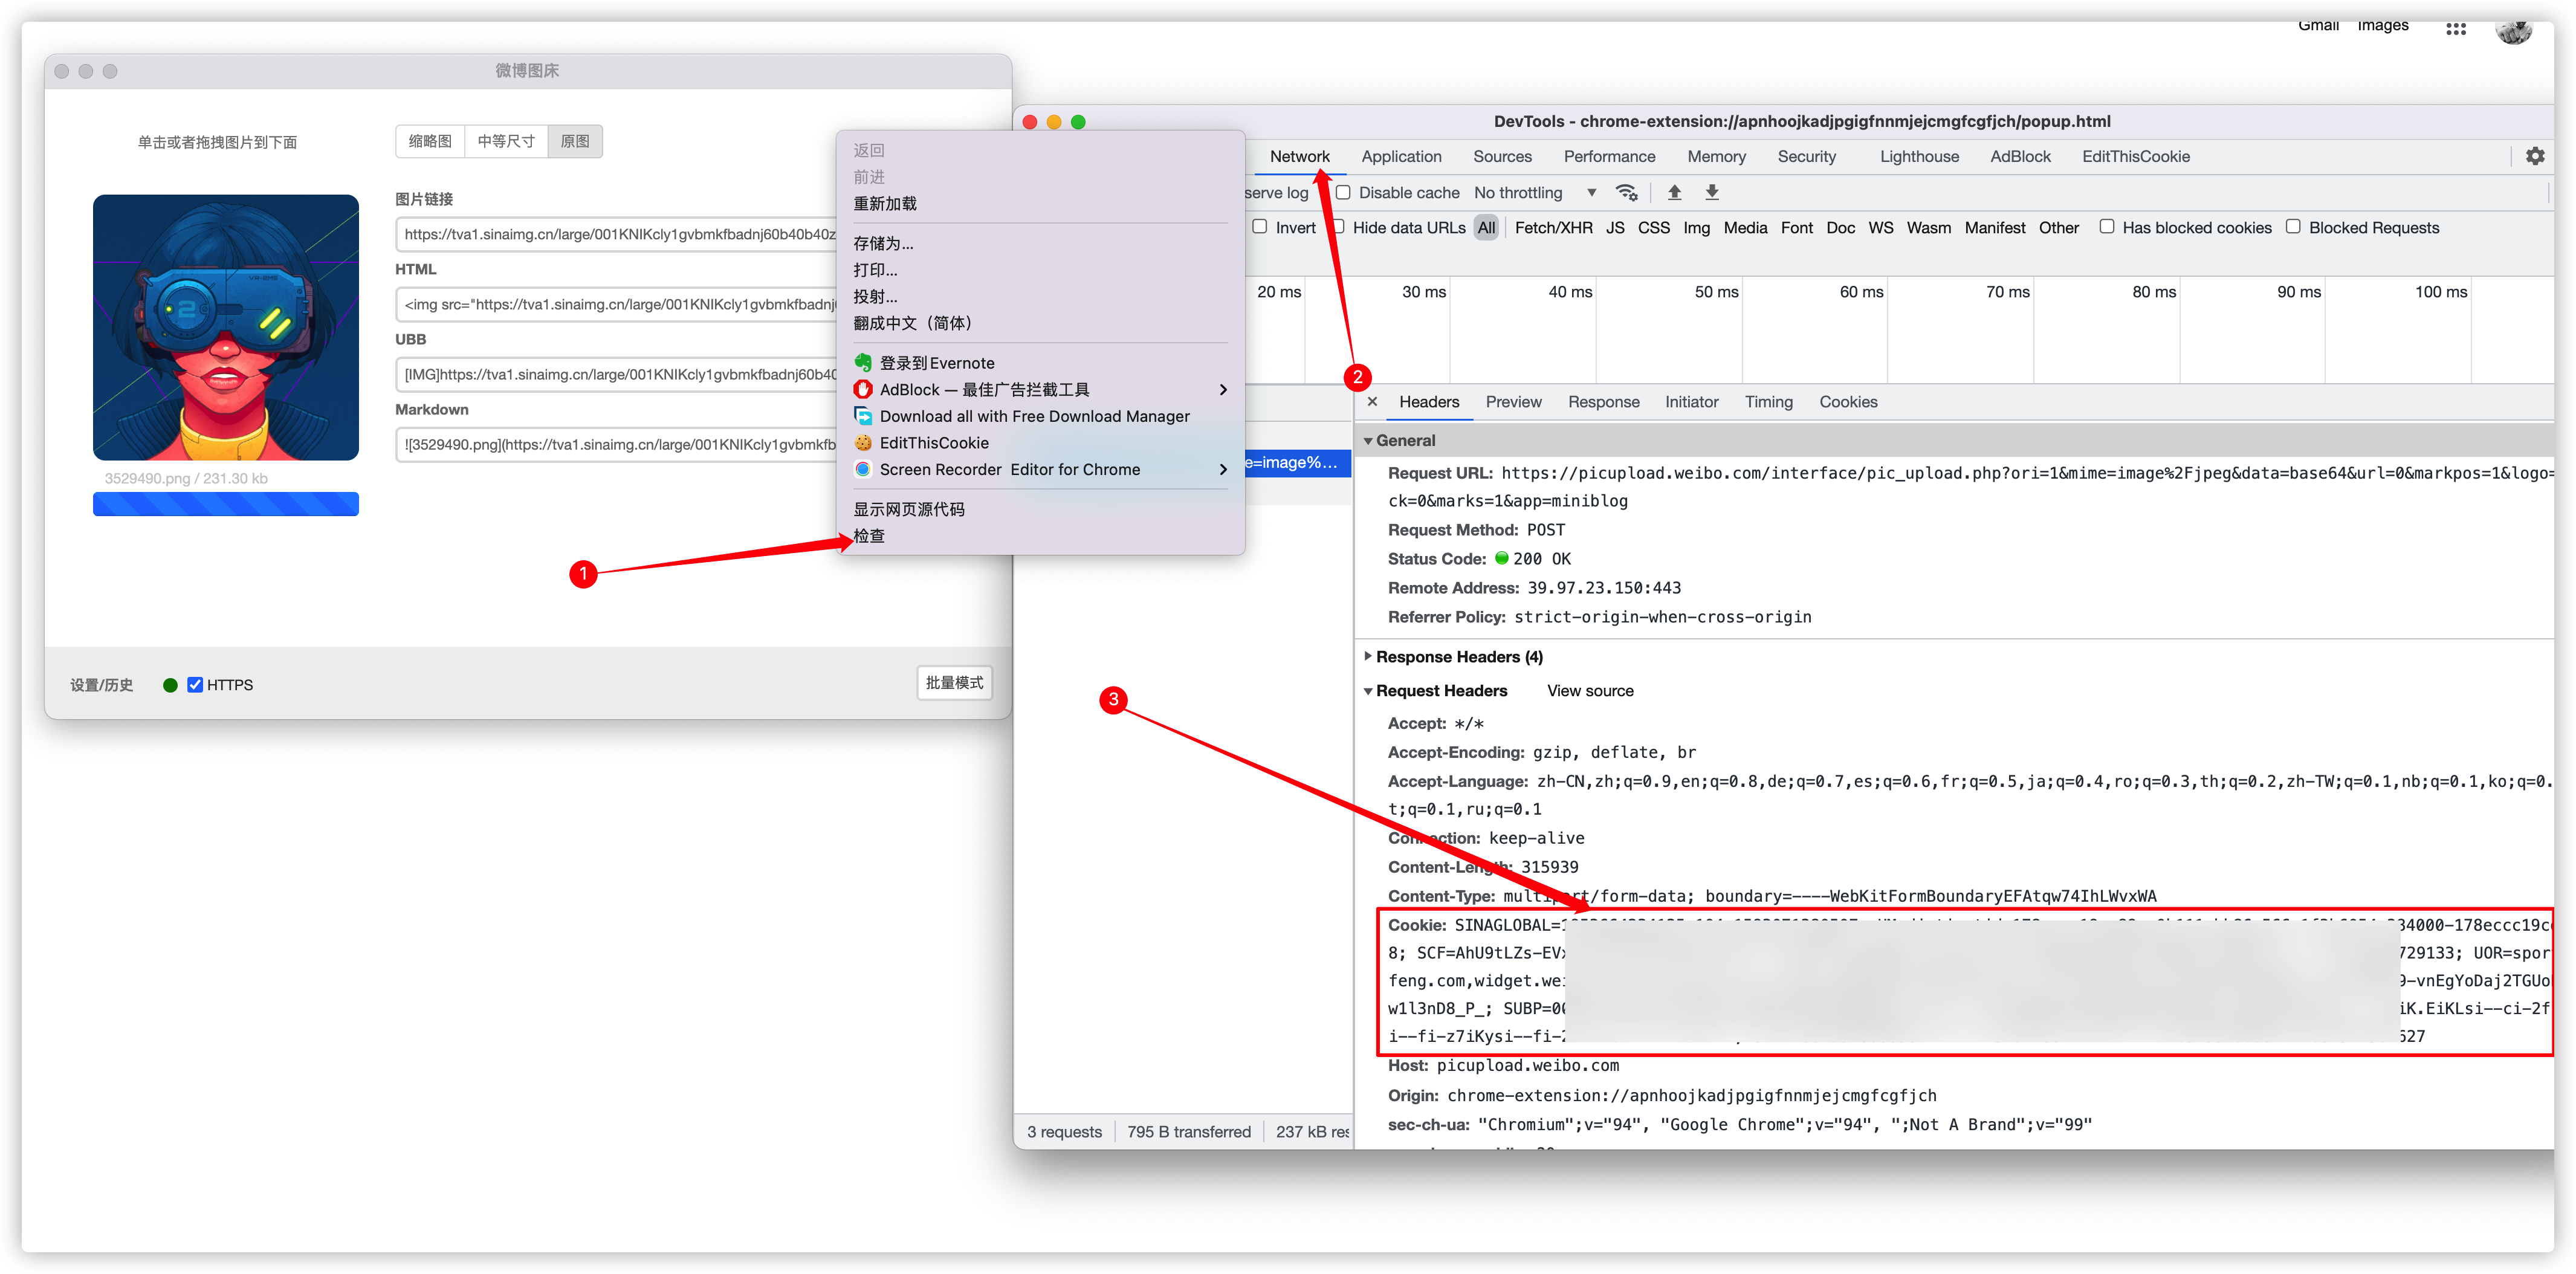Close the request details panel
This screenshot has width=2576, height=1274.
[1372, 402]
